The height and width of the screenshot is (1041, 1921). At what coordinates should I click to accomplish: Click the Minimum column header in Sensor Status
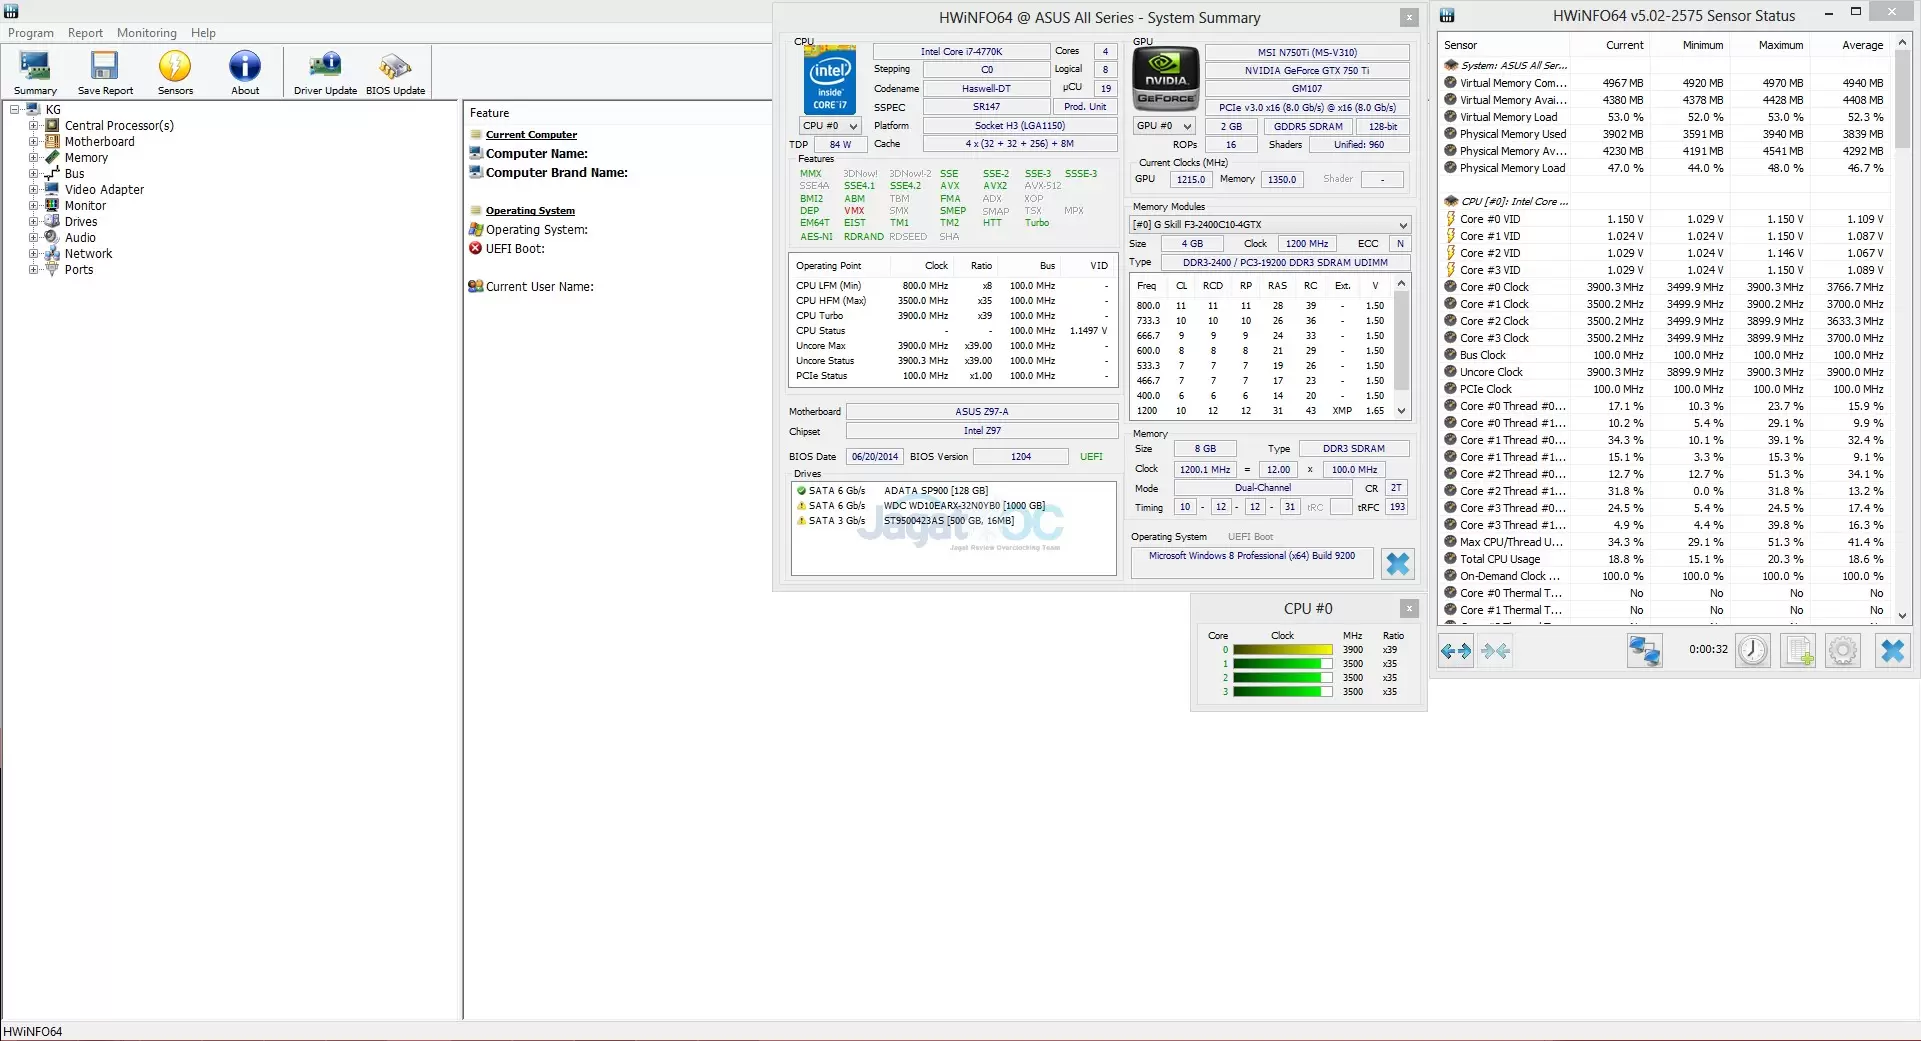(1702, 45)
